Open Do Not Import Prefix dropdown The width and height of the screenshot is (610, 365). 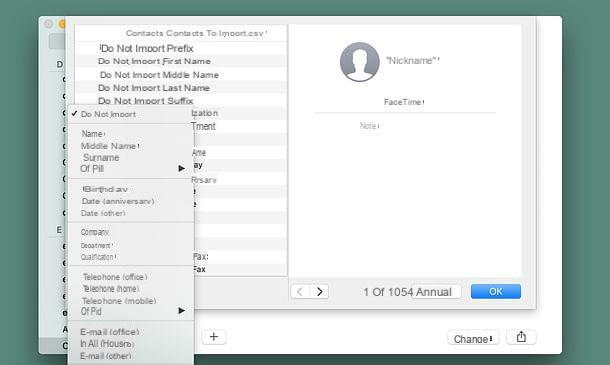tap(147, 49)
